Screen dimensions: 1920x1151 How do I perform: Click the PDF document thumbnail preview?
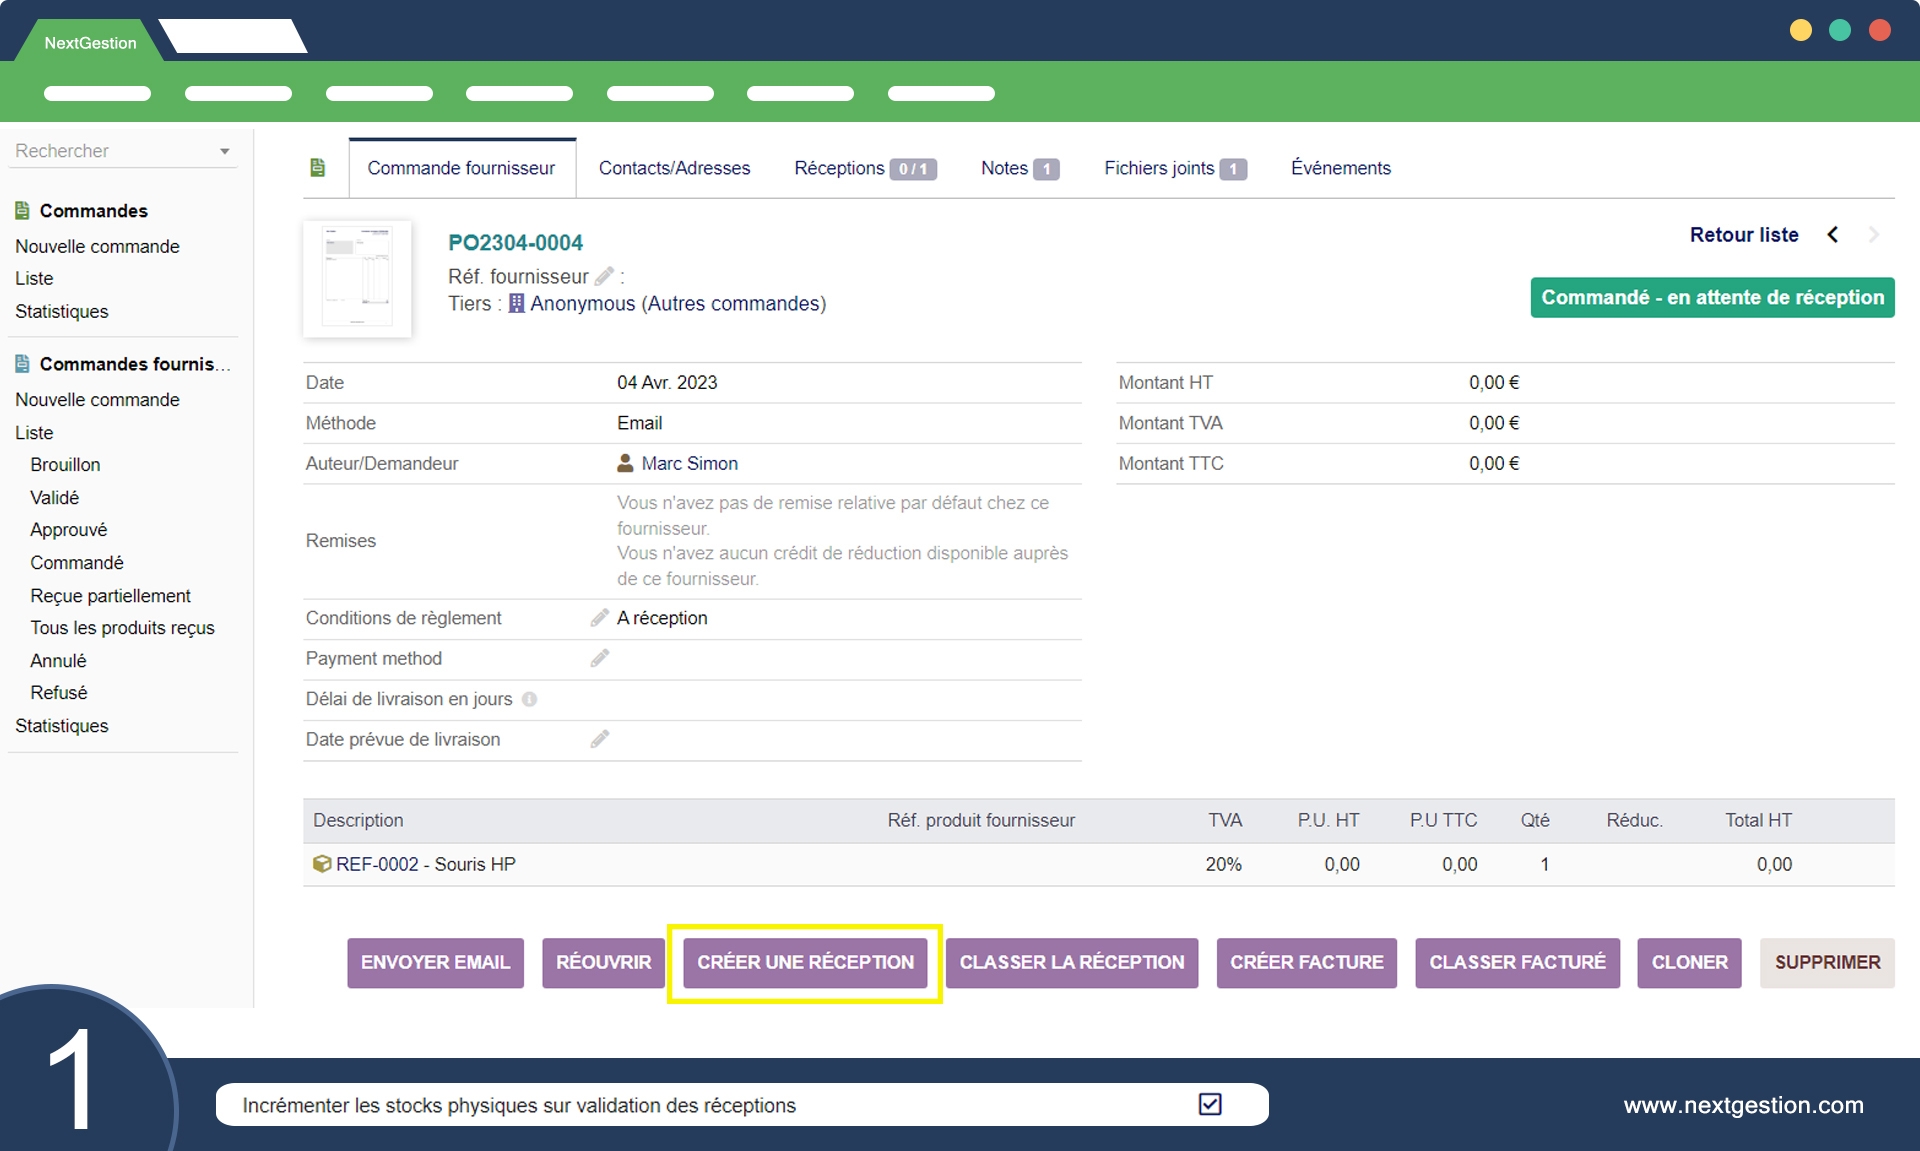357,277
